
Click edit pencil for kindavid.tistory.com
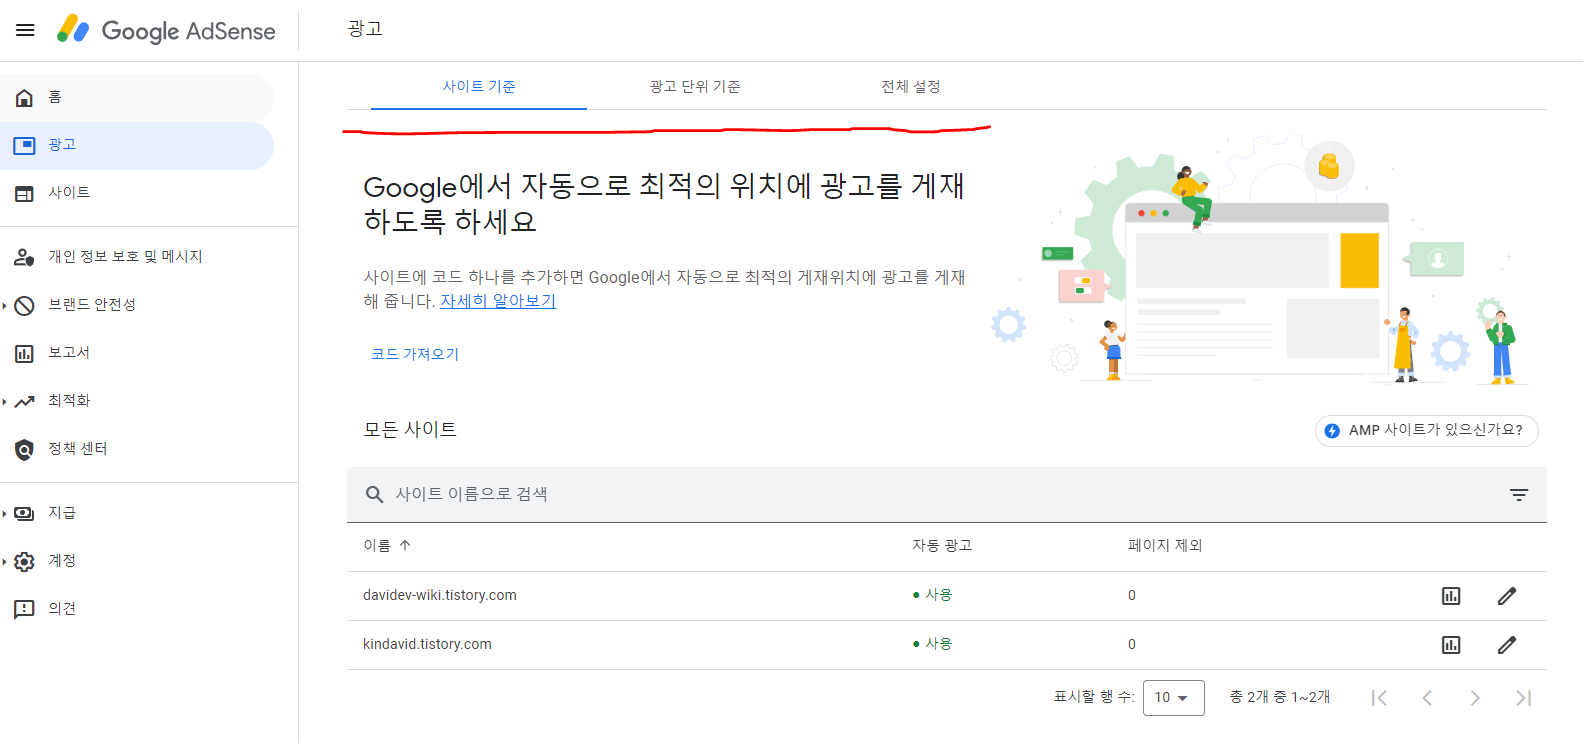[x=1507, y=645]
